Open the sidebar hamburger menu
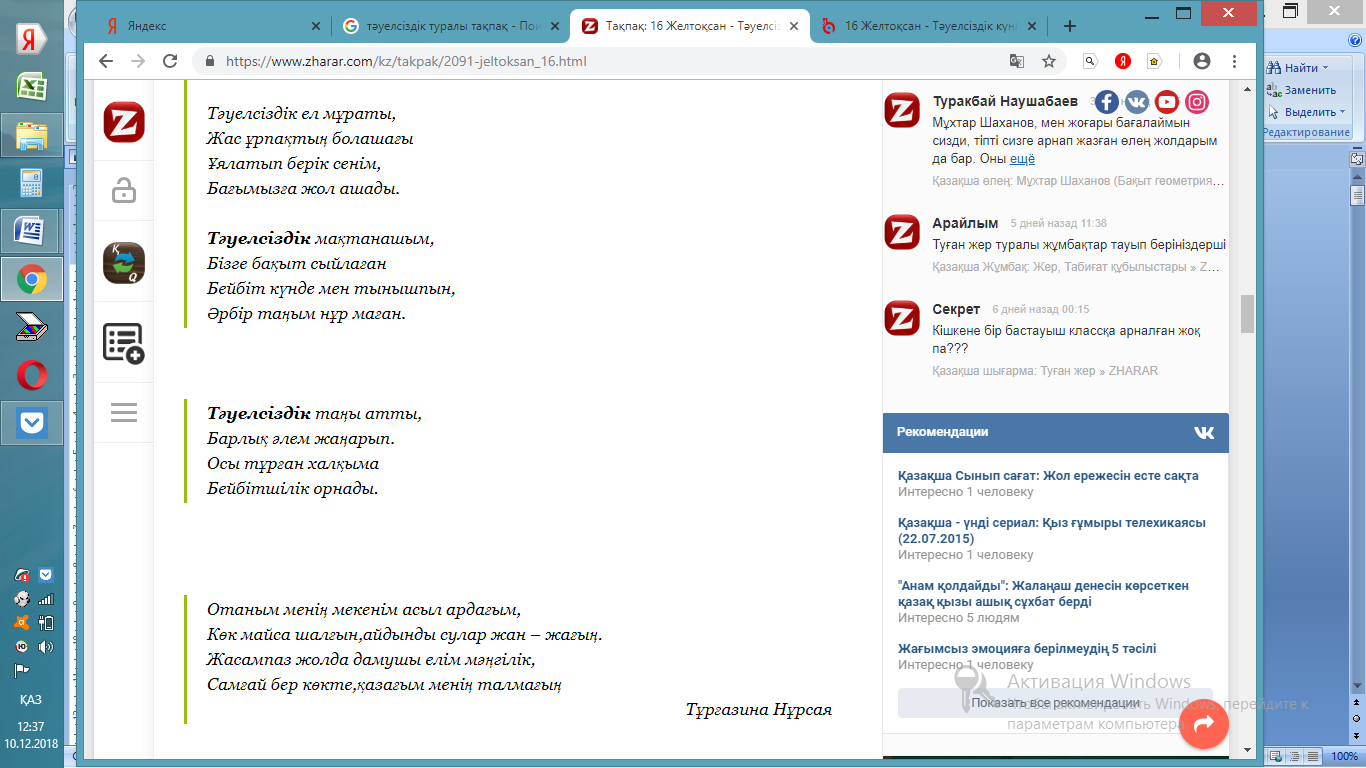This screenshot has height=768, width=1366. [x=124, y=412]
